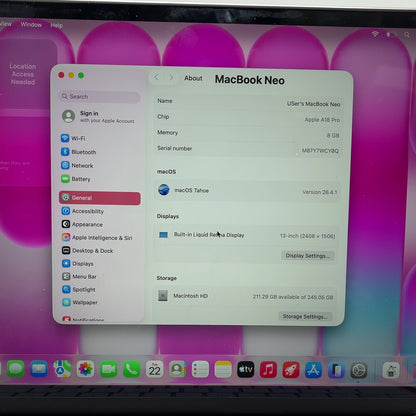Click the Storage Settings button

coord(305,316)
